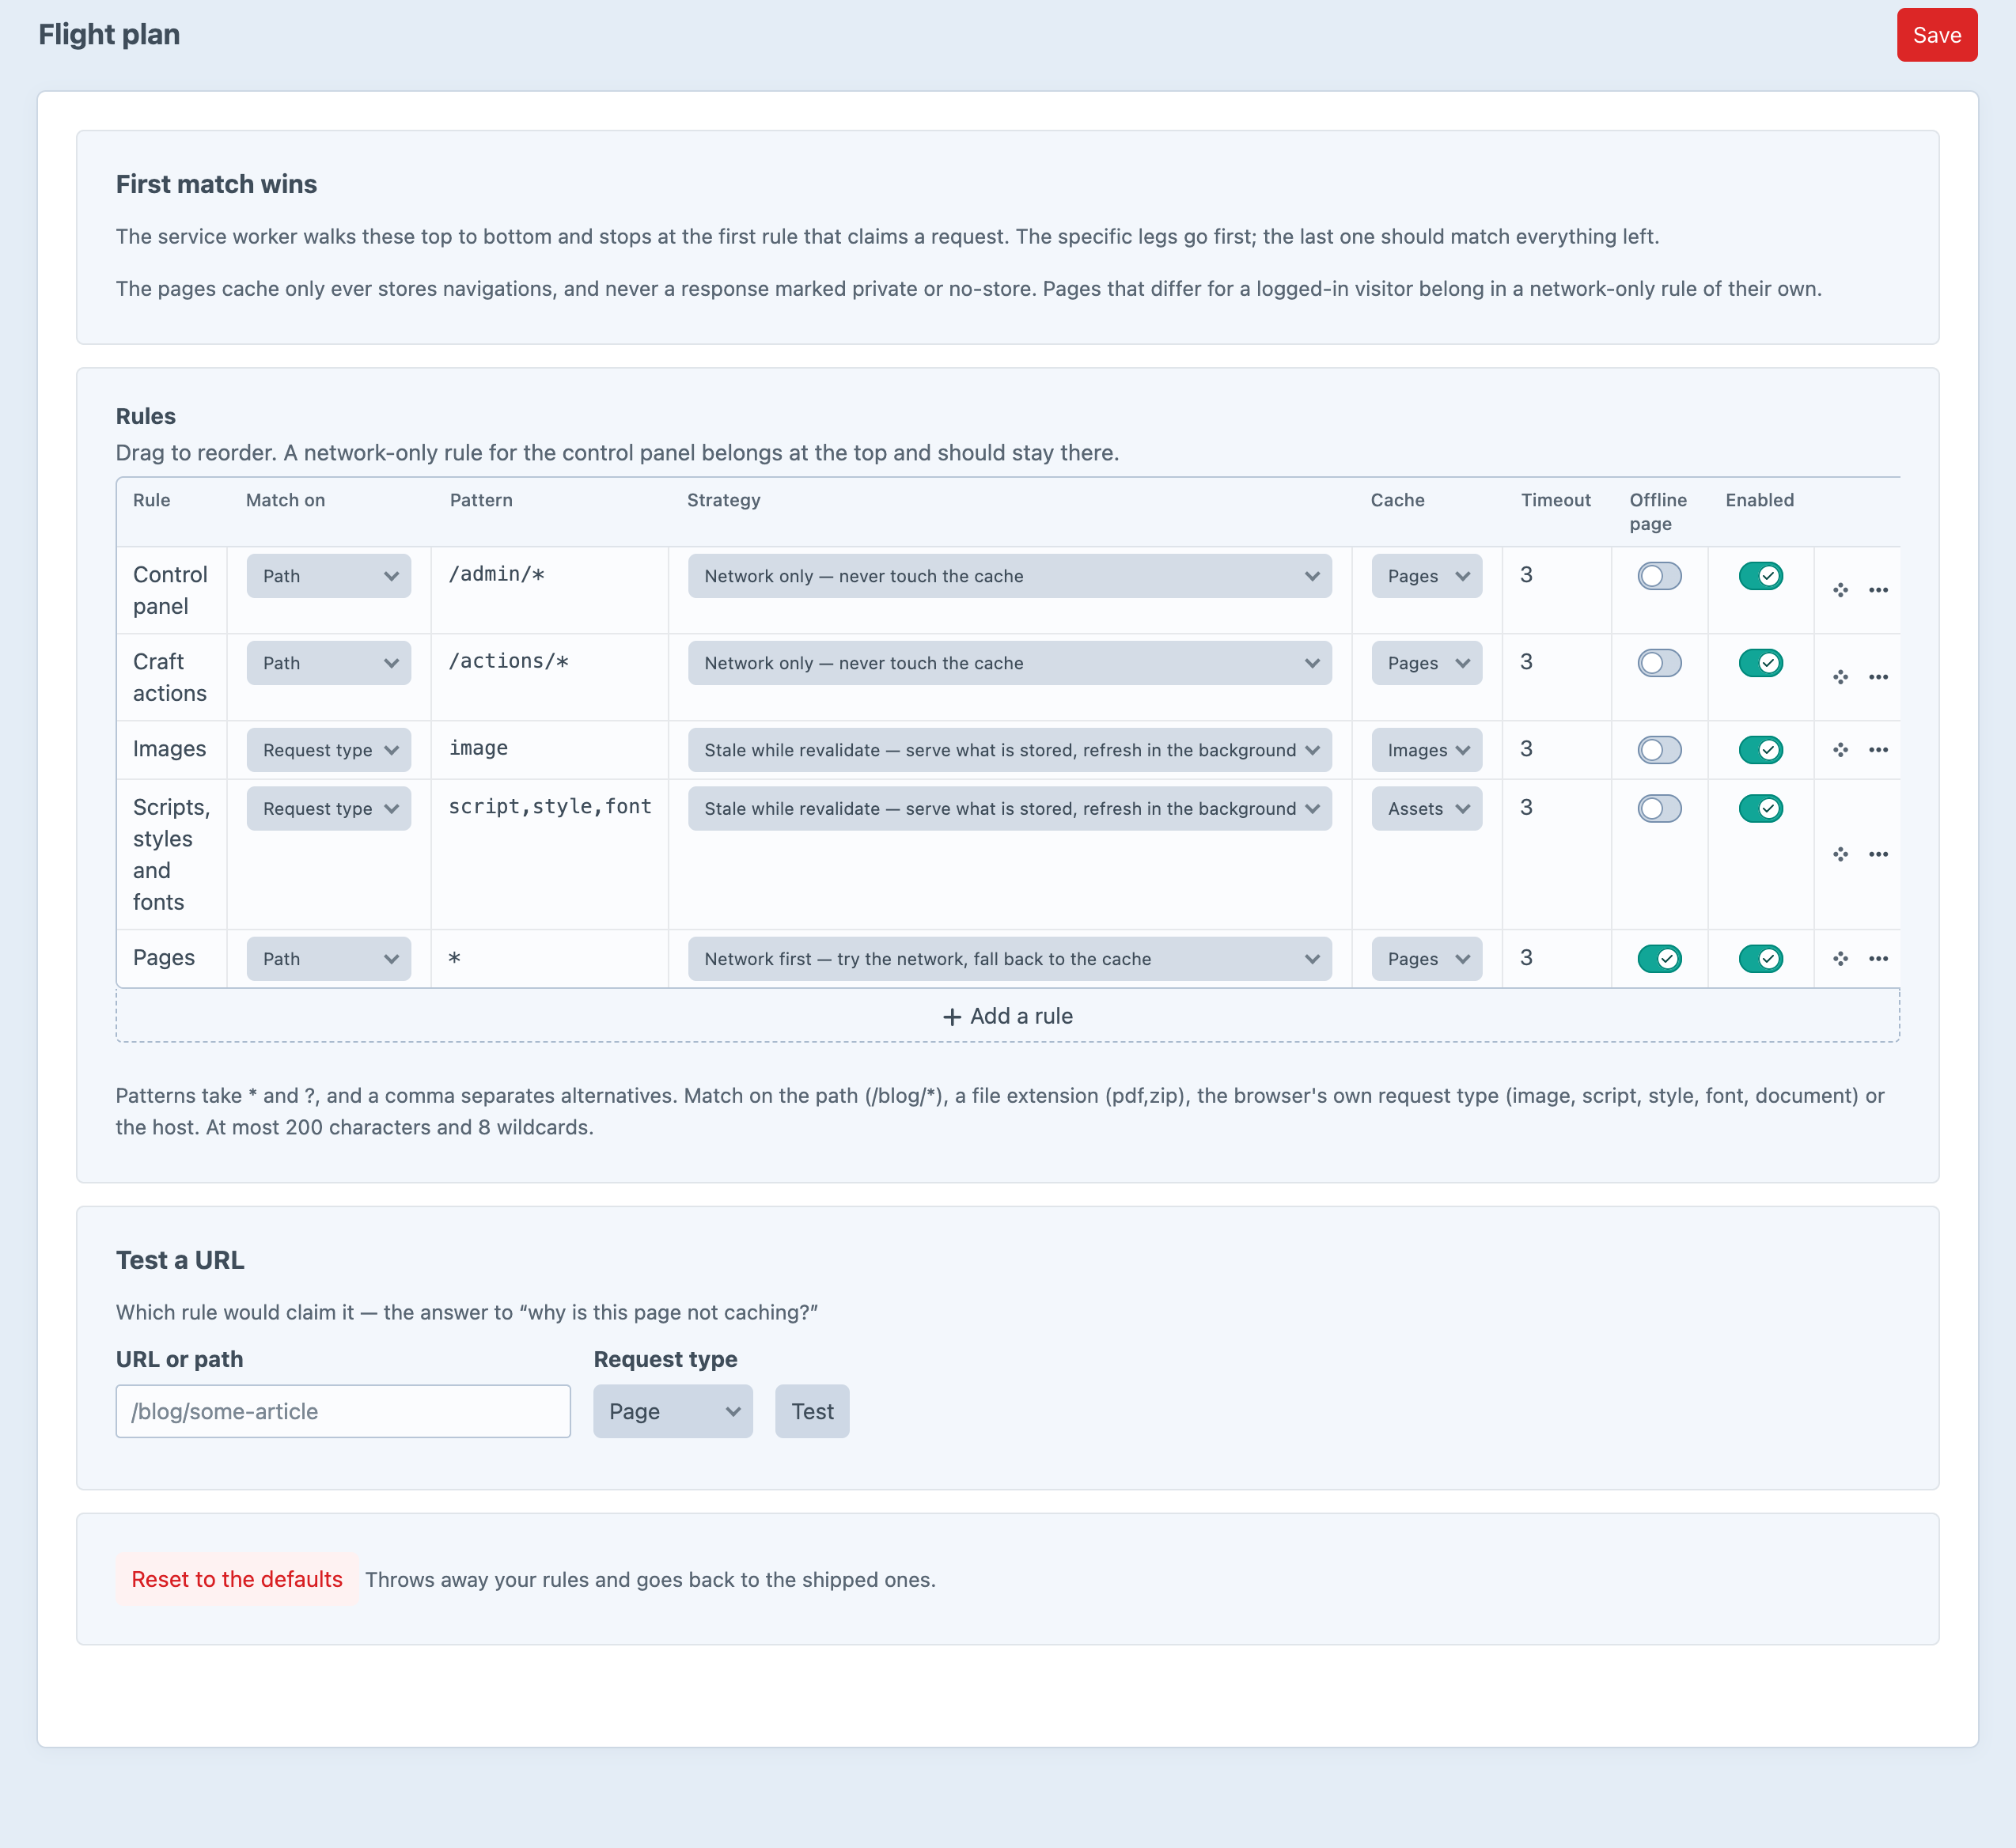Save the flight plan

(1936, 35)
